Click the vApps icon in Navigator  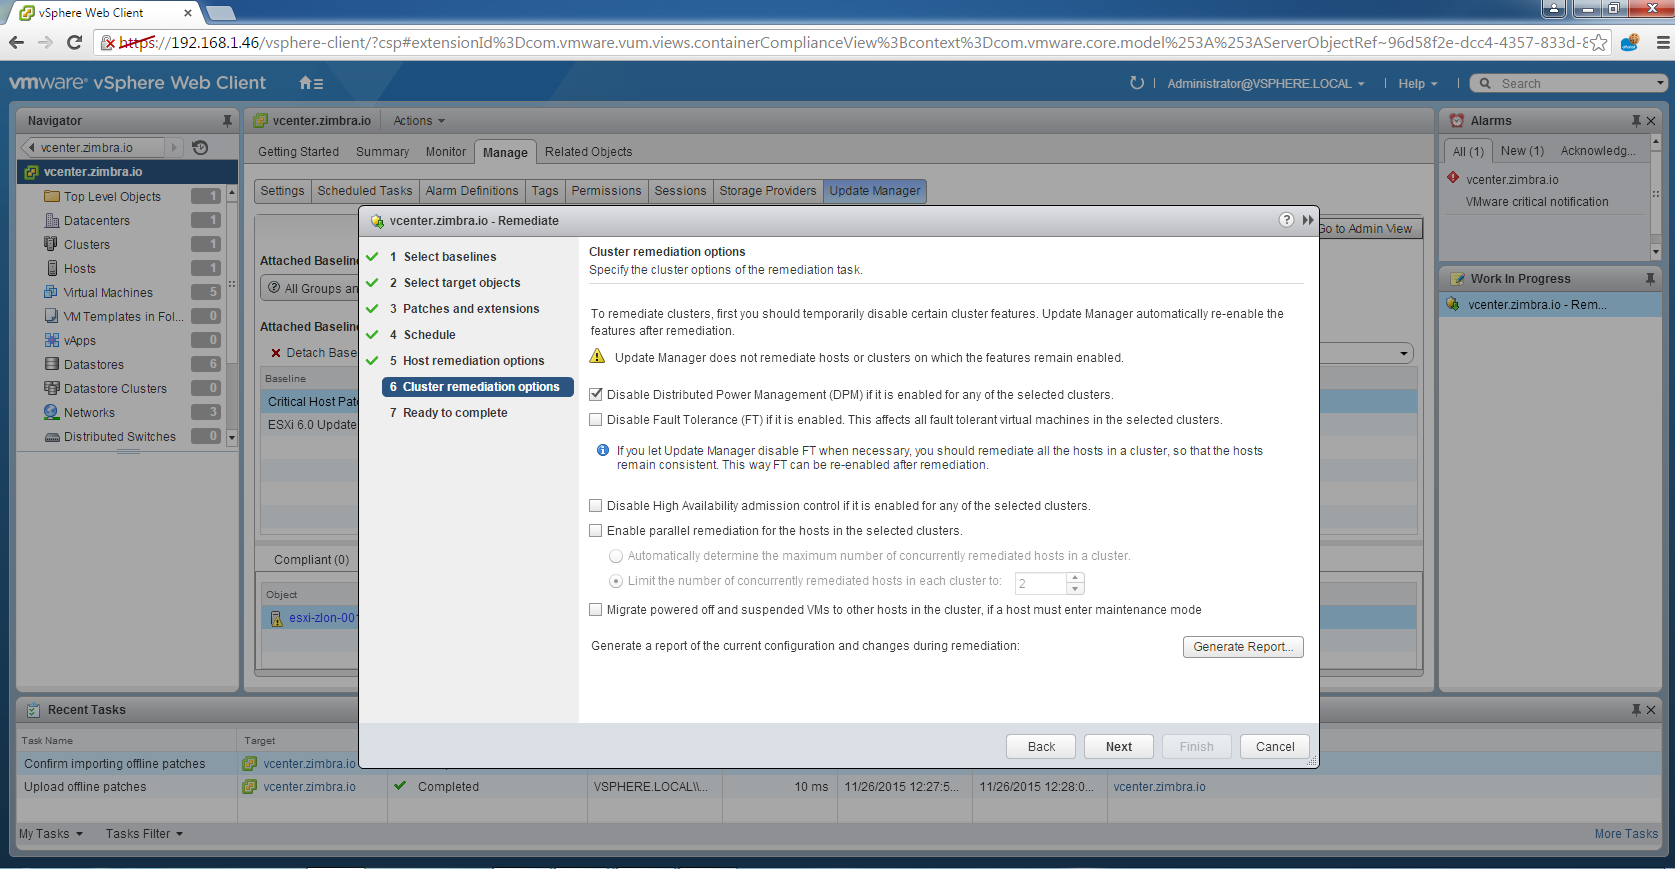[52, 340]
